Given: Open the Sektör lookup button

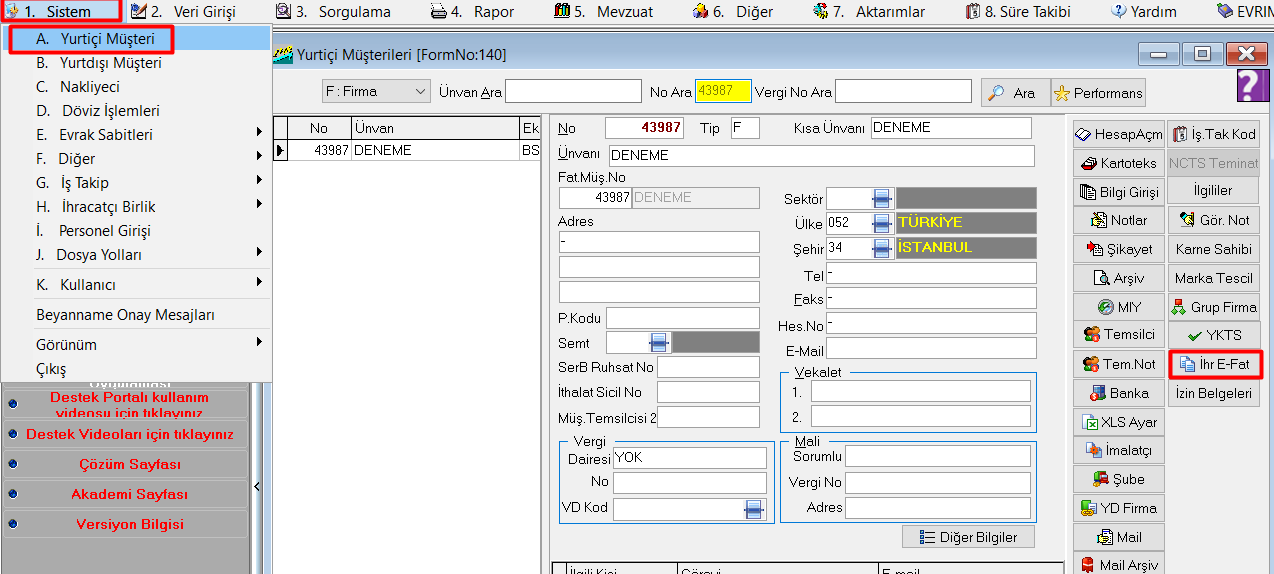Looking at the screenshot, I should coord(882,198).
